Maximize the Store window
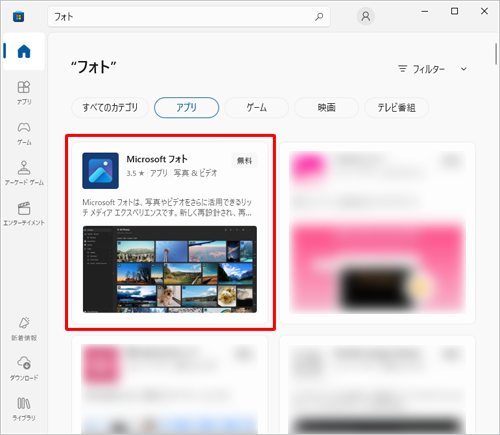The height and width of the screenshot is (435, 500). (454, 11)
